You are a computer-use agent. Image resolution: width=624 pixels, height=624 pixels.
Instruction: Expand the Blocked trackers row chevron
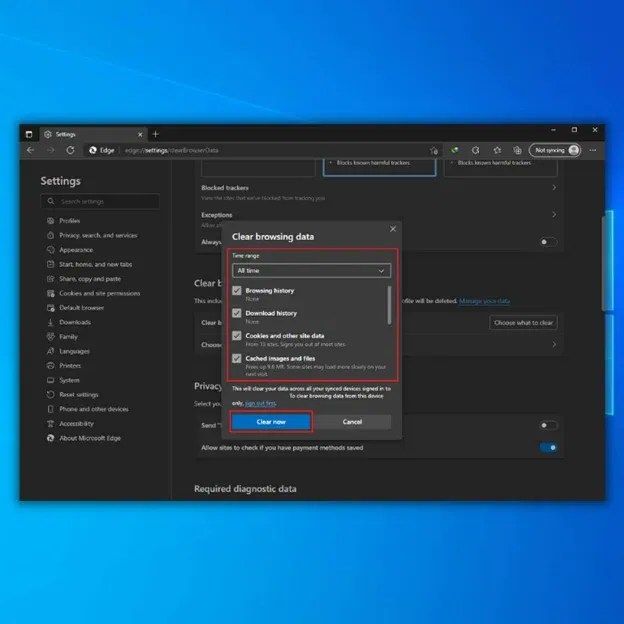[x=554, y=187]
